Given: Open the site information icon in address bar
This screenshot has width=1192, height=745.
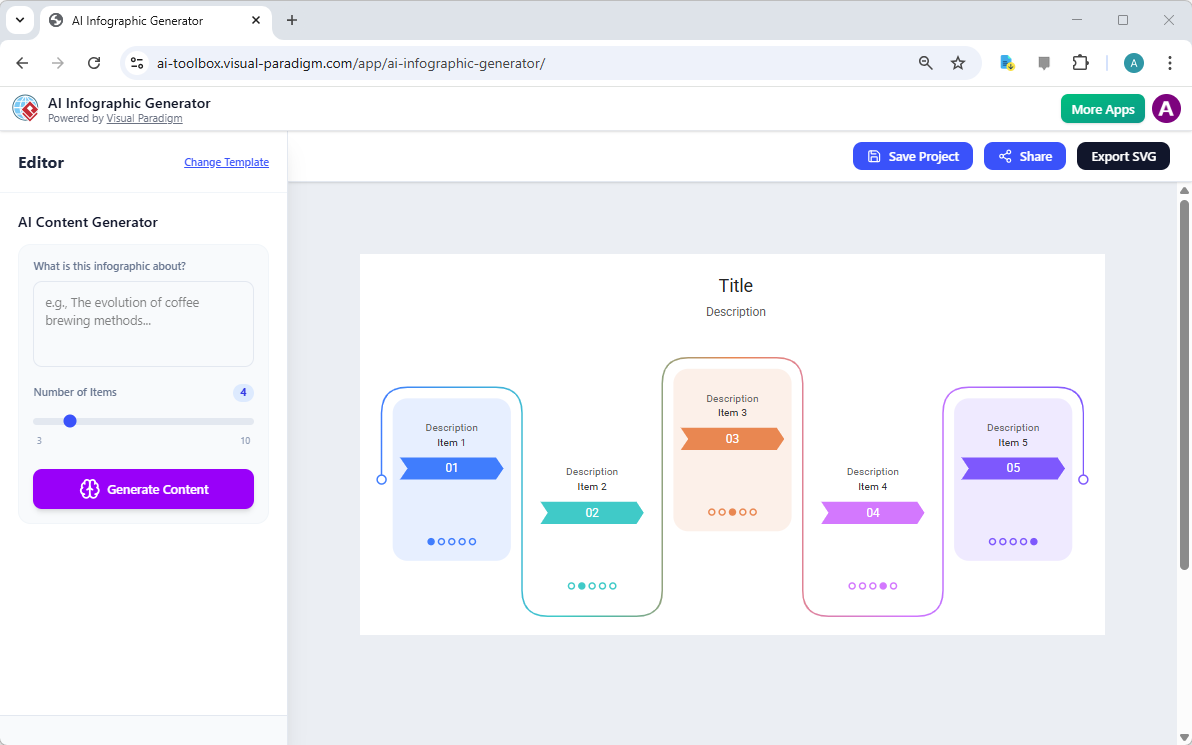Looking at the screenshot, I should [136, 62].
